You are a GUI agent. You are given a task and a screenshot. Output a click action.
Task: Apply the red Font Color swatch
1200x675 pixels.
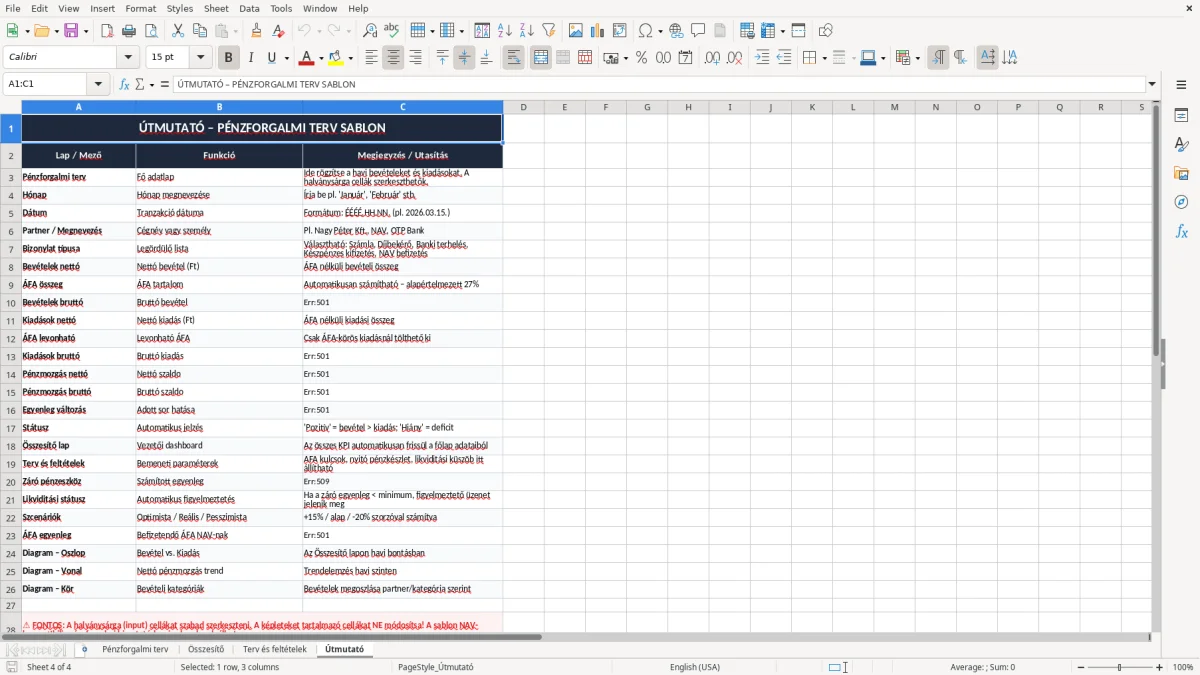pyautogui.click(x=306, y=58)
